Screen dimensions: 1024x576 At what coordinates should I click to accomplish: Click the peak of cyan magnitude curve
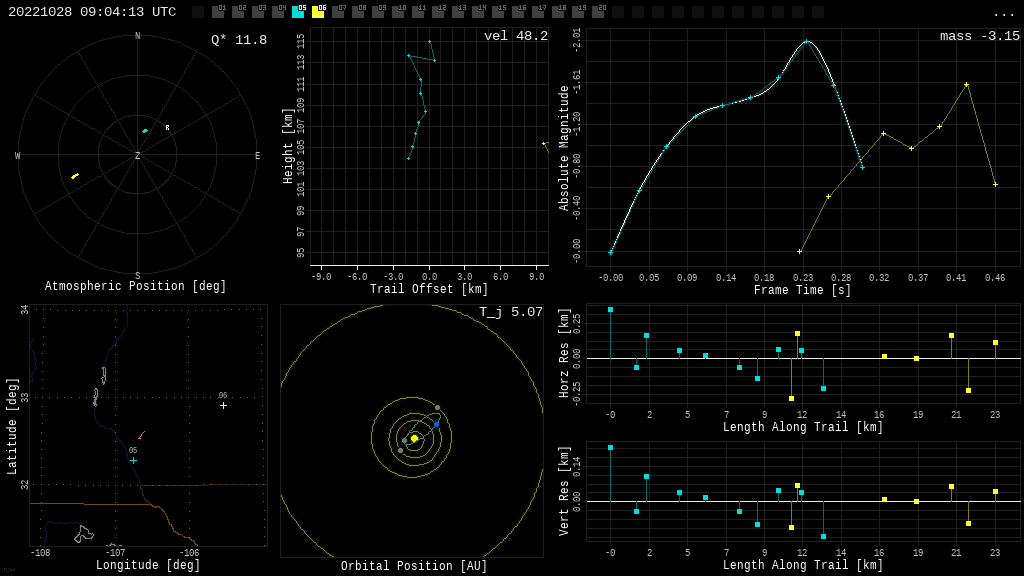pyautogui.click(x=806, y=41)
